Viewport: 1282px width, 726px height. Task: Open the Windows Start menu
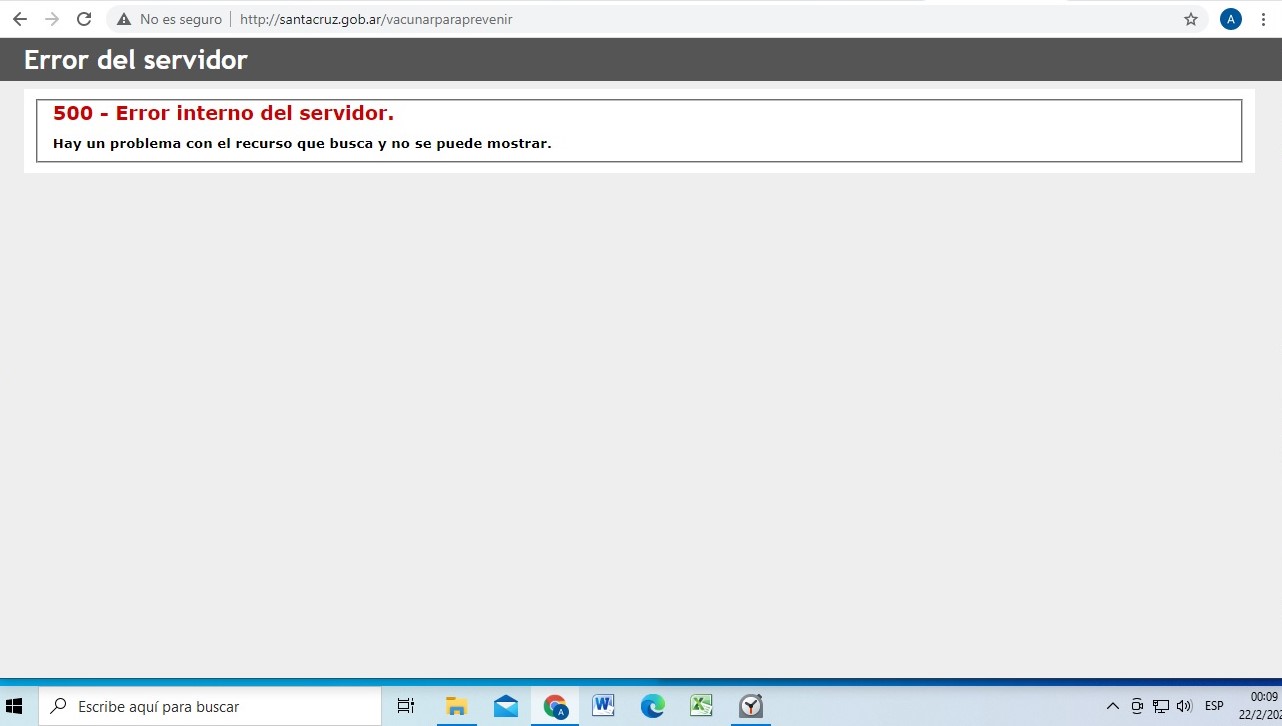pyautogui.click(x=14, y=706)
